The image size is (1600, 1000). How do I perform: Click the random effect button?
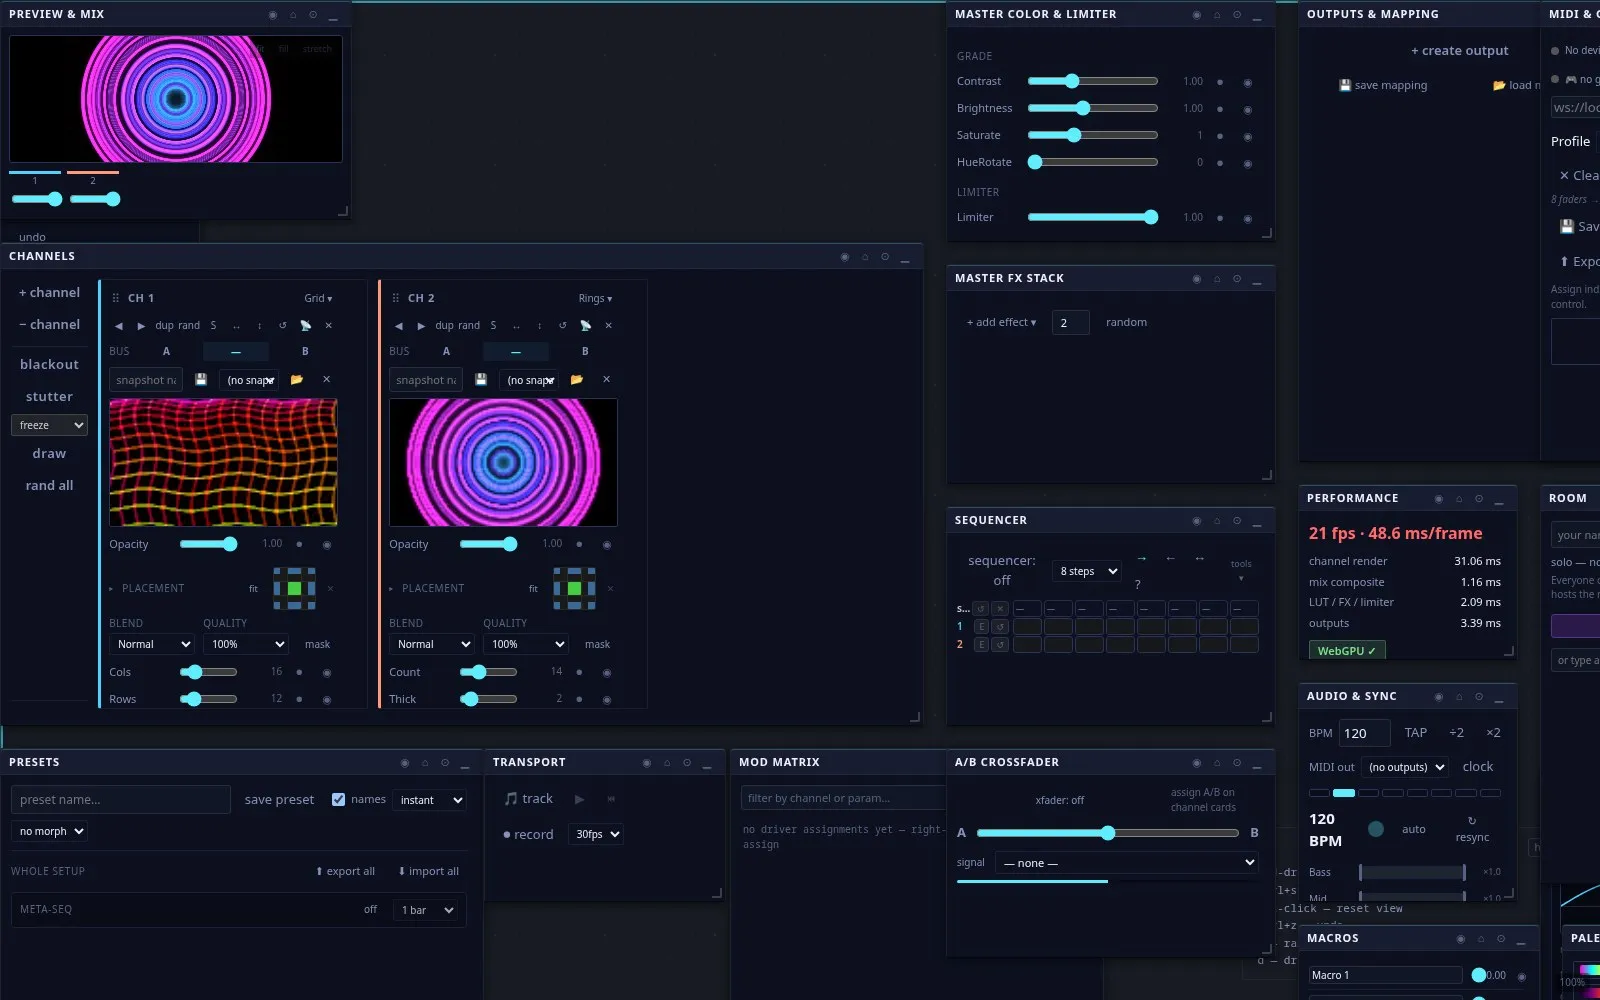pyautogui.click(x=1126, y=323)
